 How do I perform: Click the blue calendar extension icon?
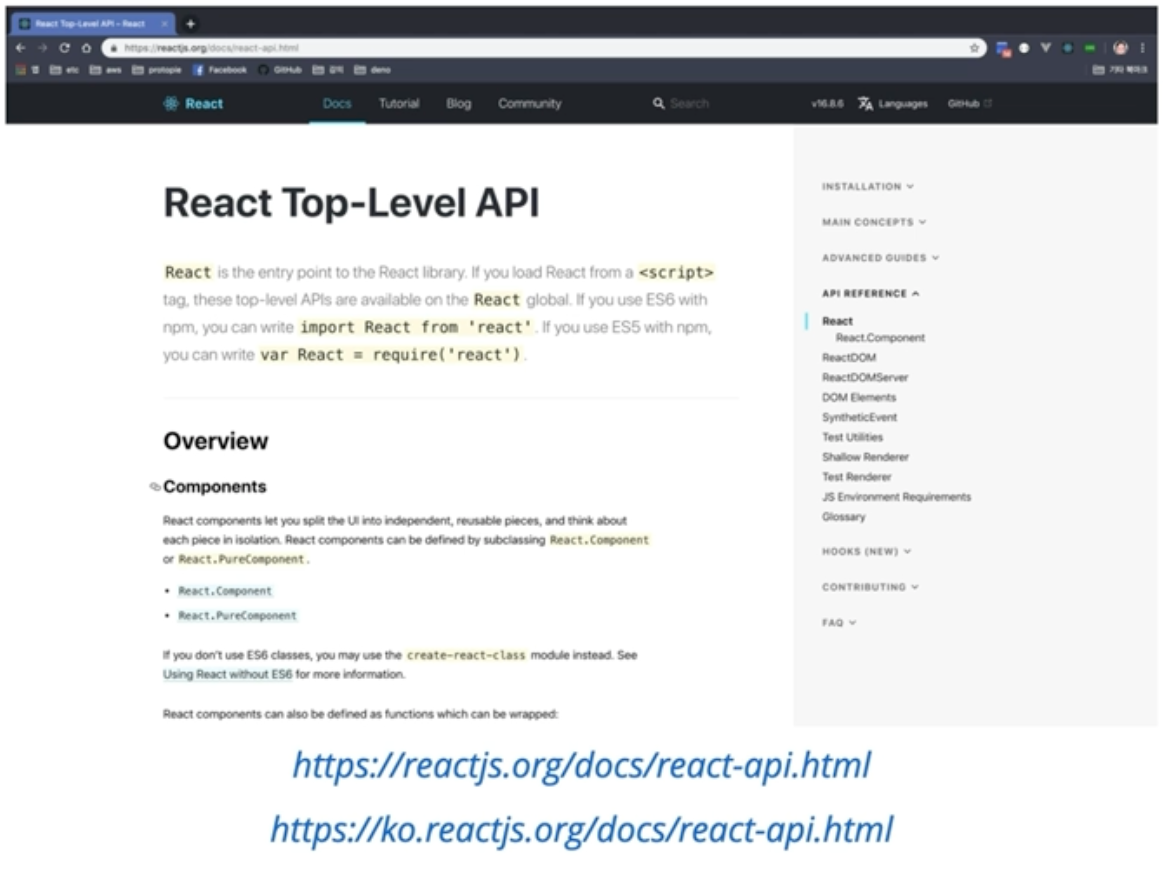pyautogui.click(x=1003, y=48)
